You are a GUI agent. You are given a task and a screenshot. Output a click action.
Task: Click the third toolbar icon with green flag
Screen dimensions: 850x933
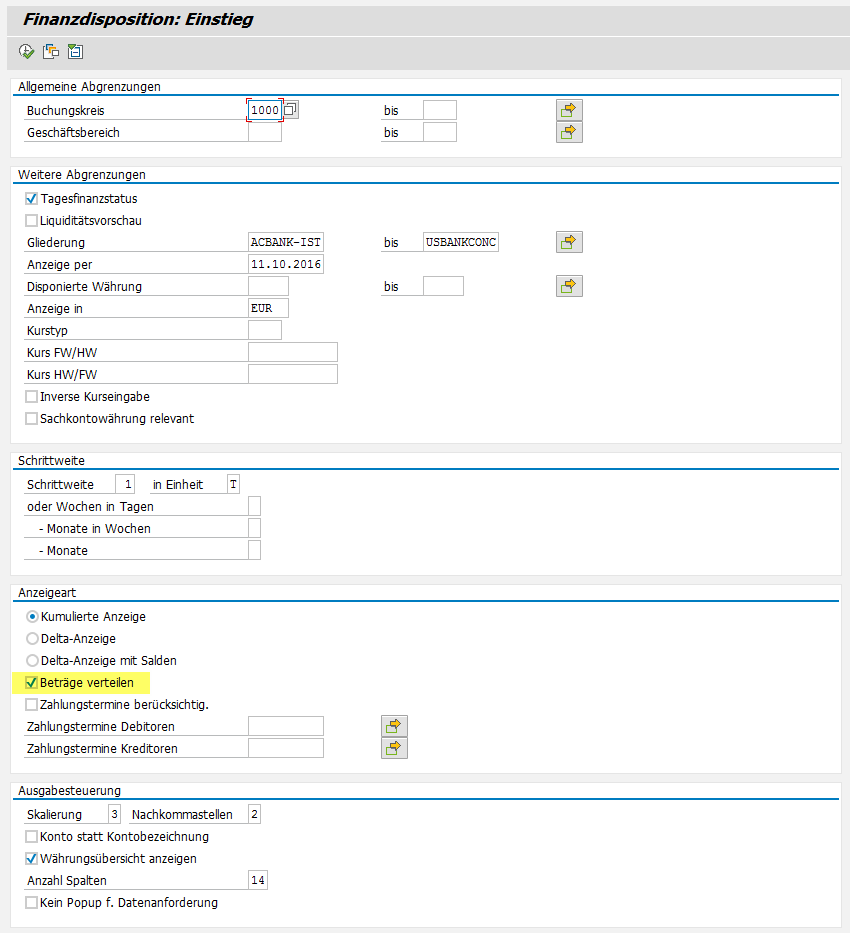[74, 51]
